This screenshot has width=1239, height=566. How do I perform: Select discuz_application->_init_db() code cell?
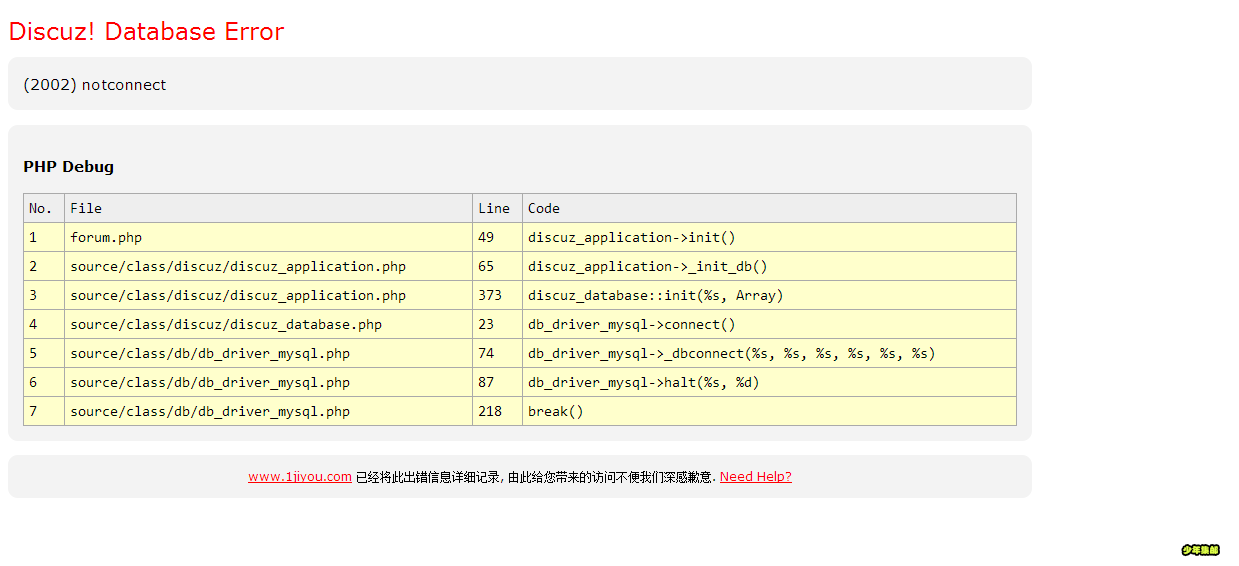coord(770,266)
